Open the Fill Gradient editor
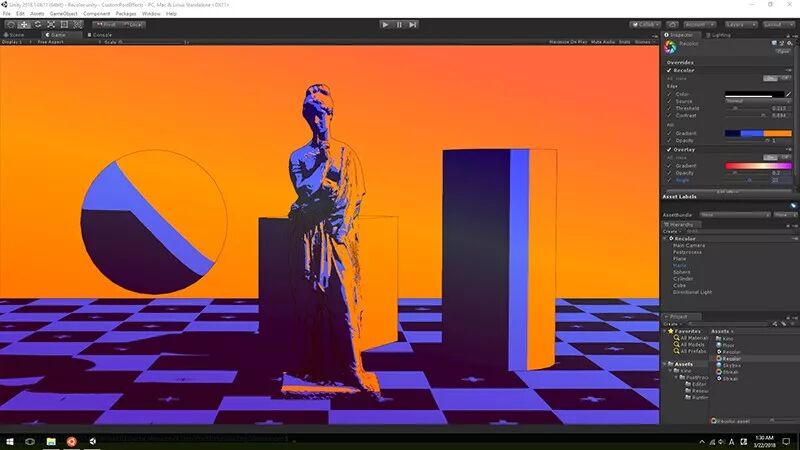800x450 pixels. pos(758,134)
